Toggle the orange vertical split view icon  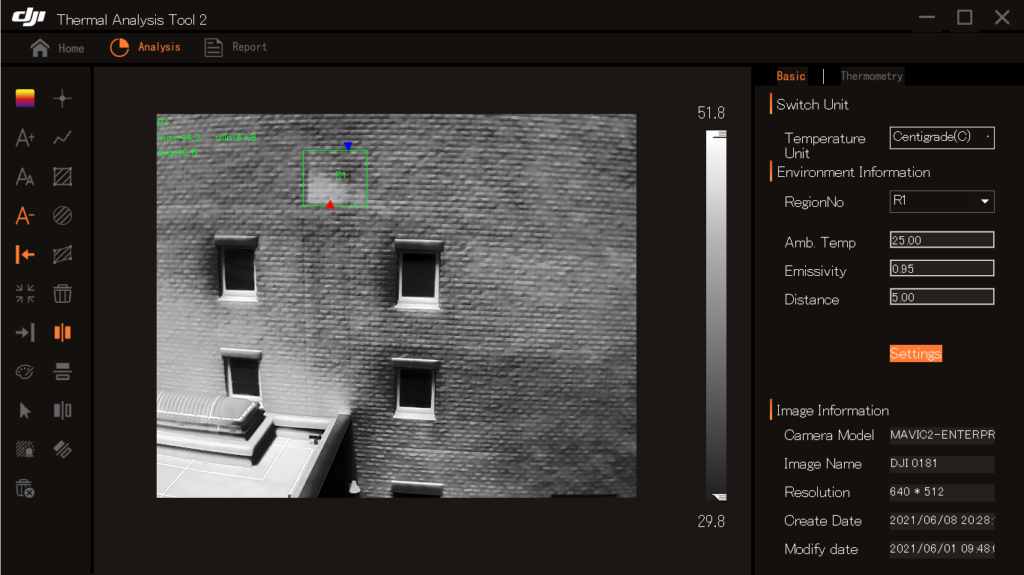(x=62, y=333)
